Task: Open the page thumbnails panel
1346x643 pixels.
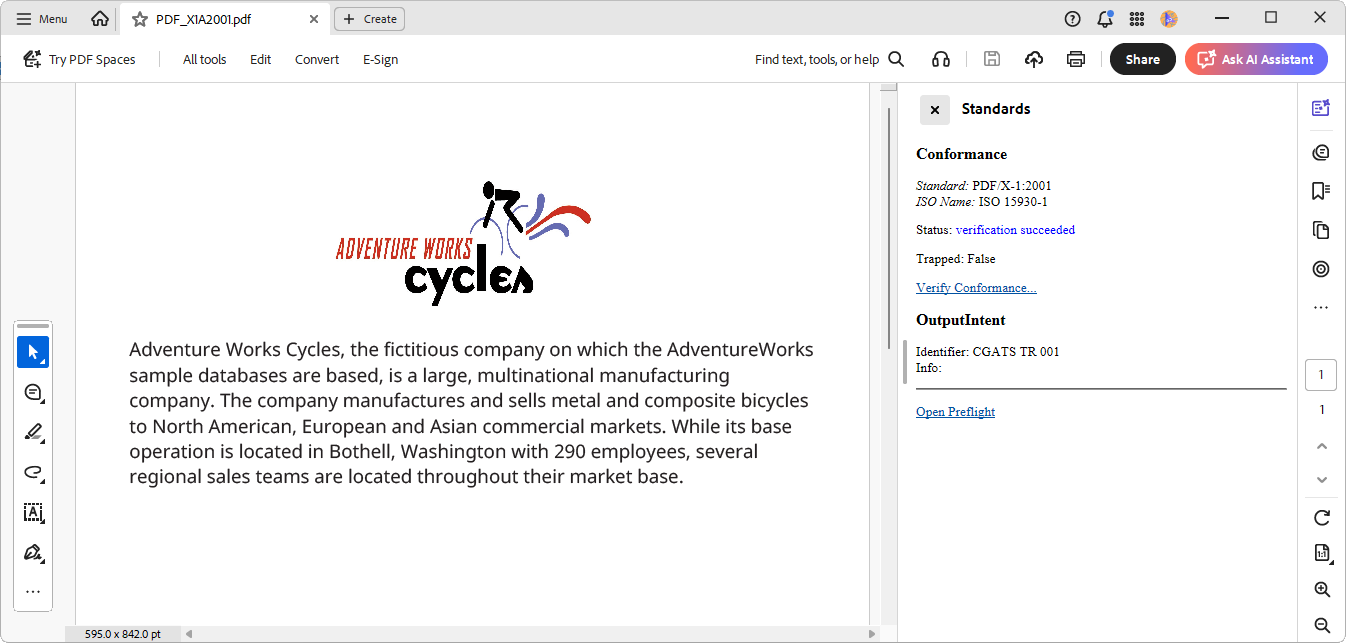Action: pyautogui.click(x=1321, y=230)
